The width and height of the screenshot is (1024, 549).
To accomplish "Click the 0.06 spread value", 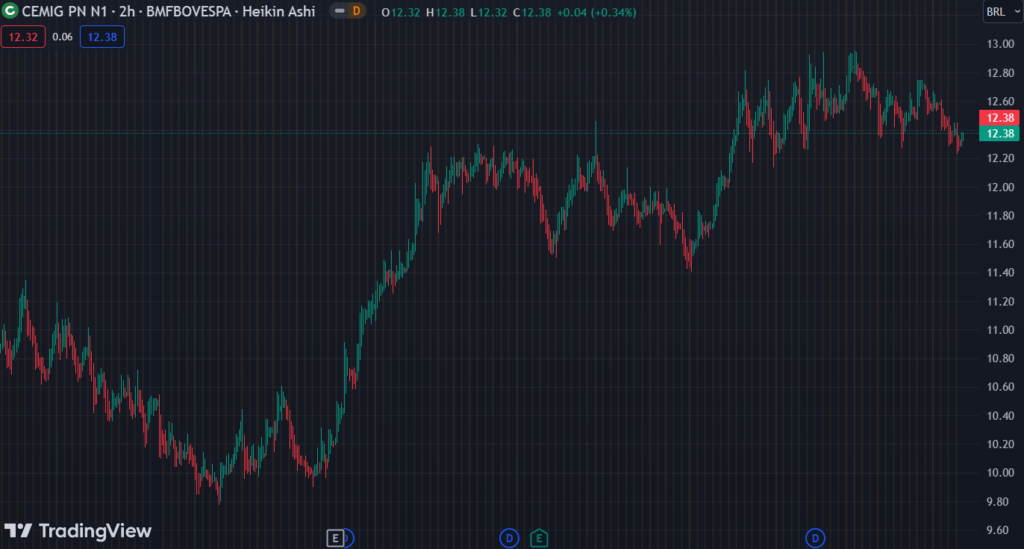I will pos(61,36).
